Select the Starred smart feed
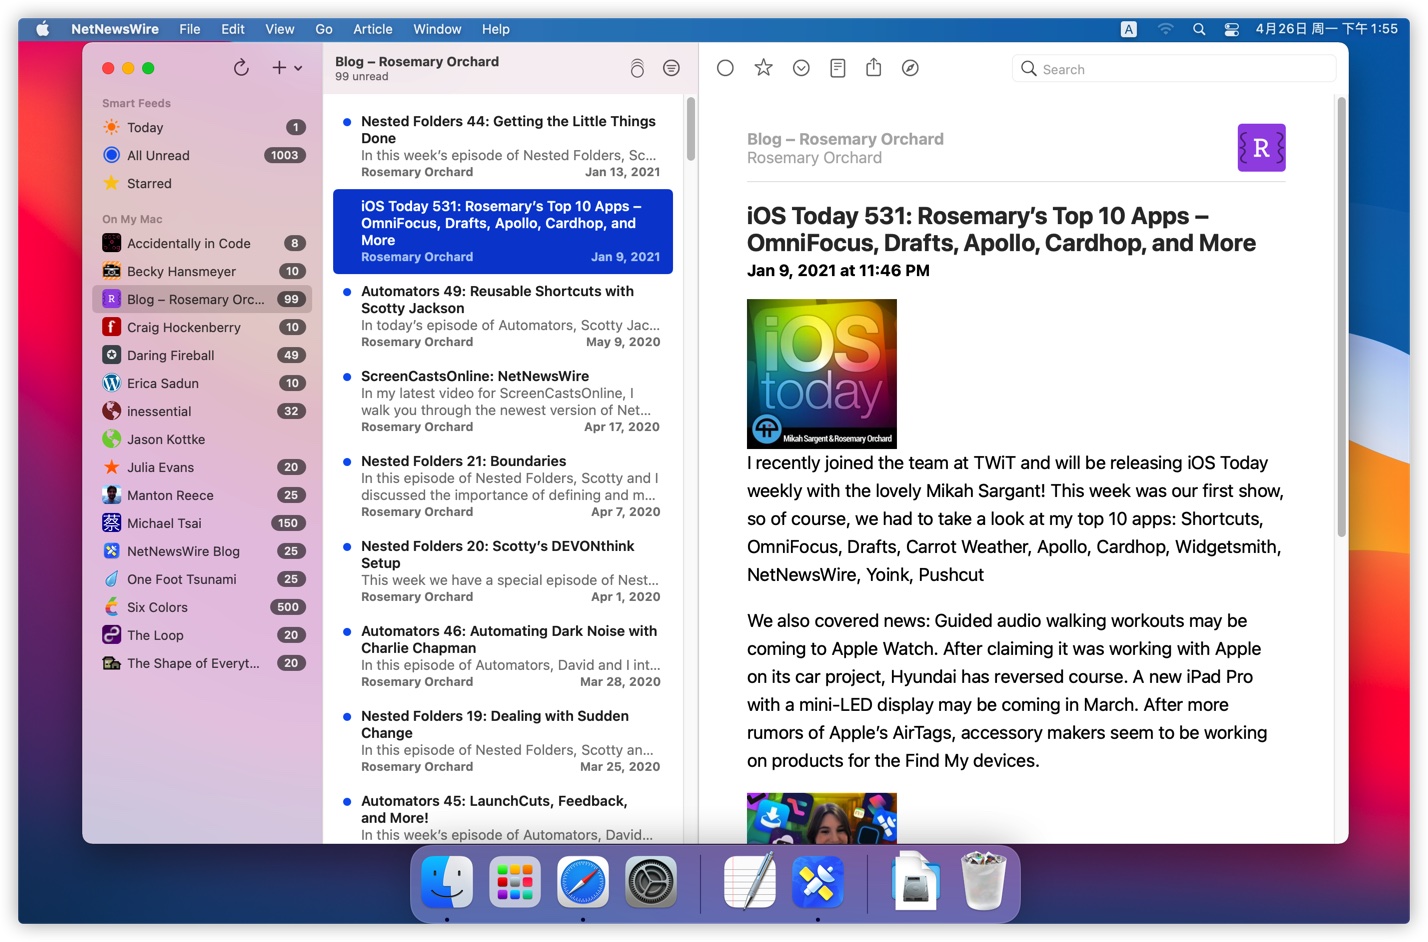Viewport: 1428px width, 942px height. 203,183
